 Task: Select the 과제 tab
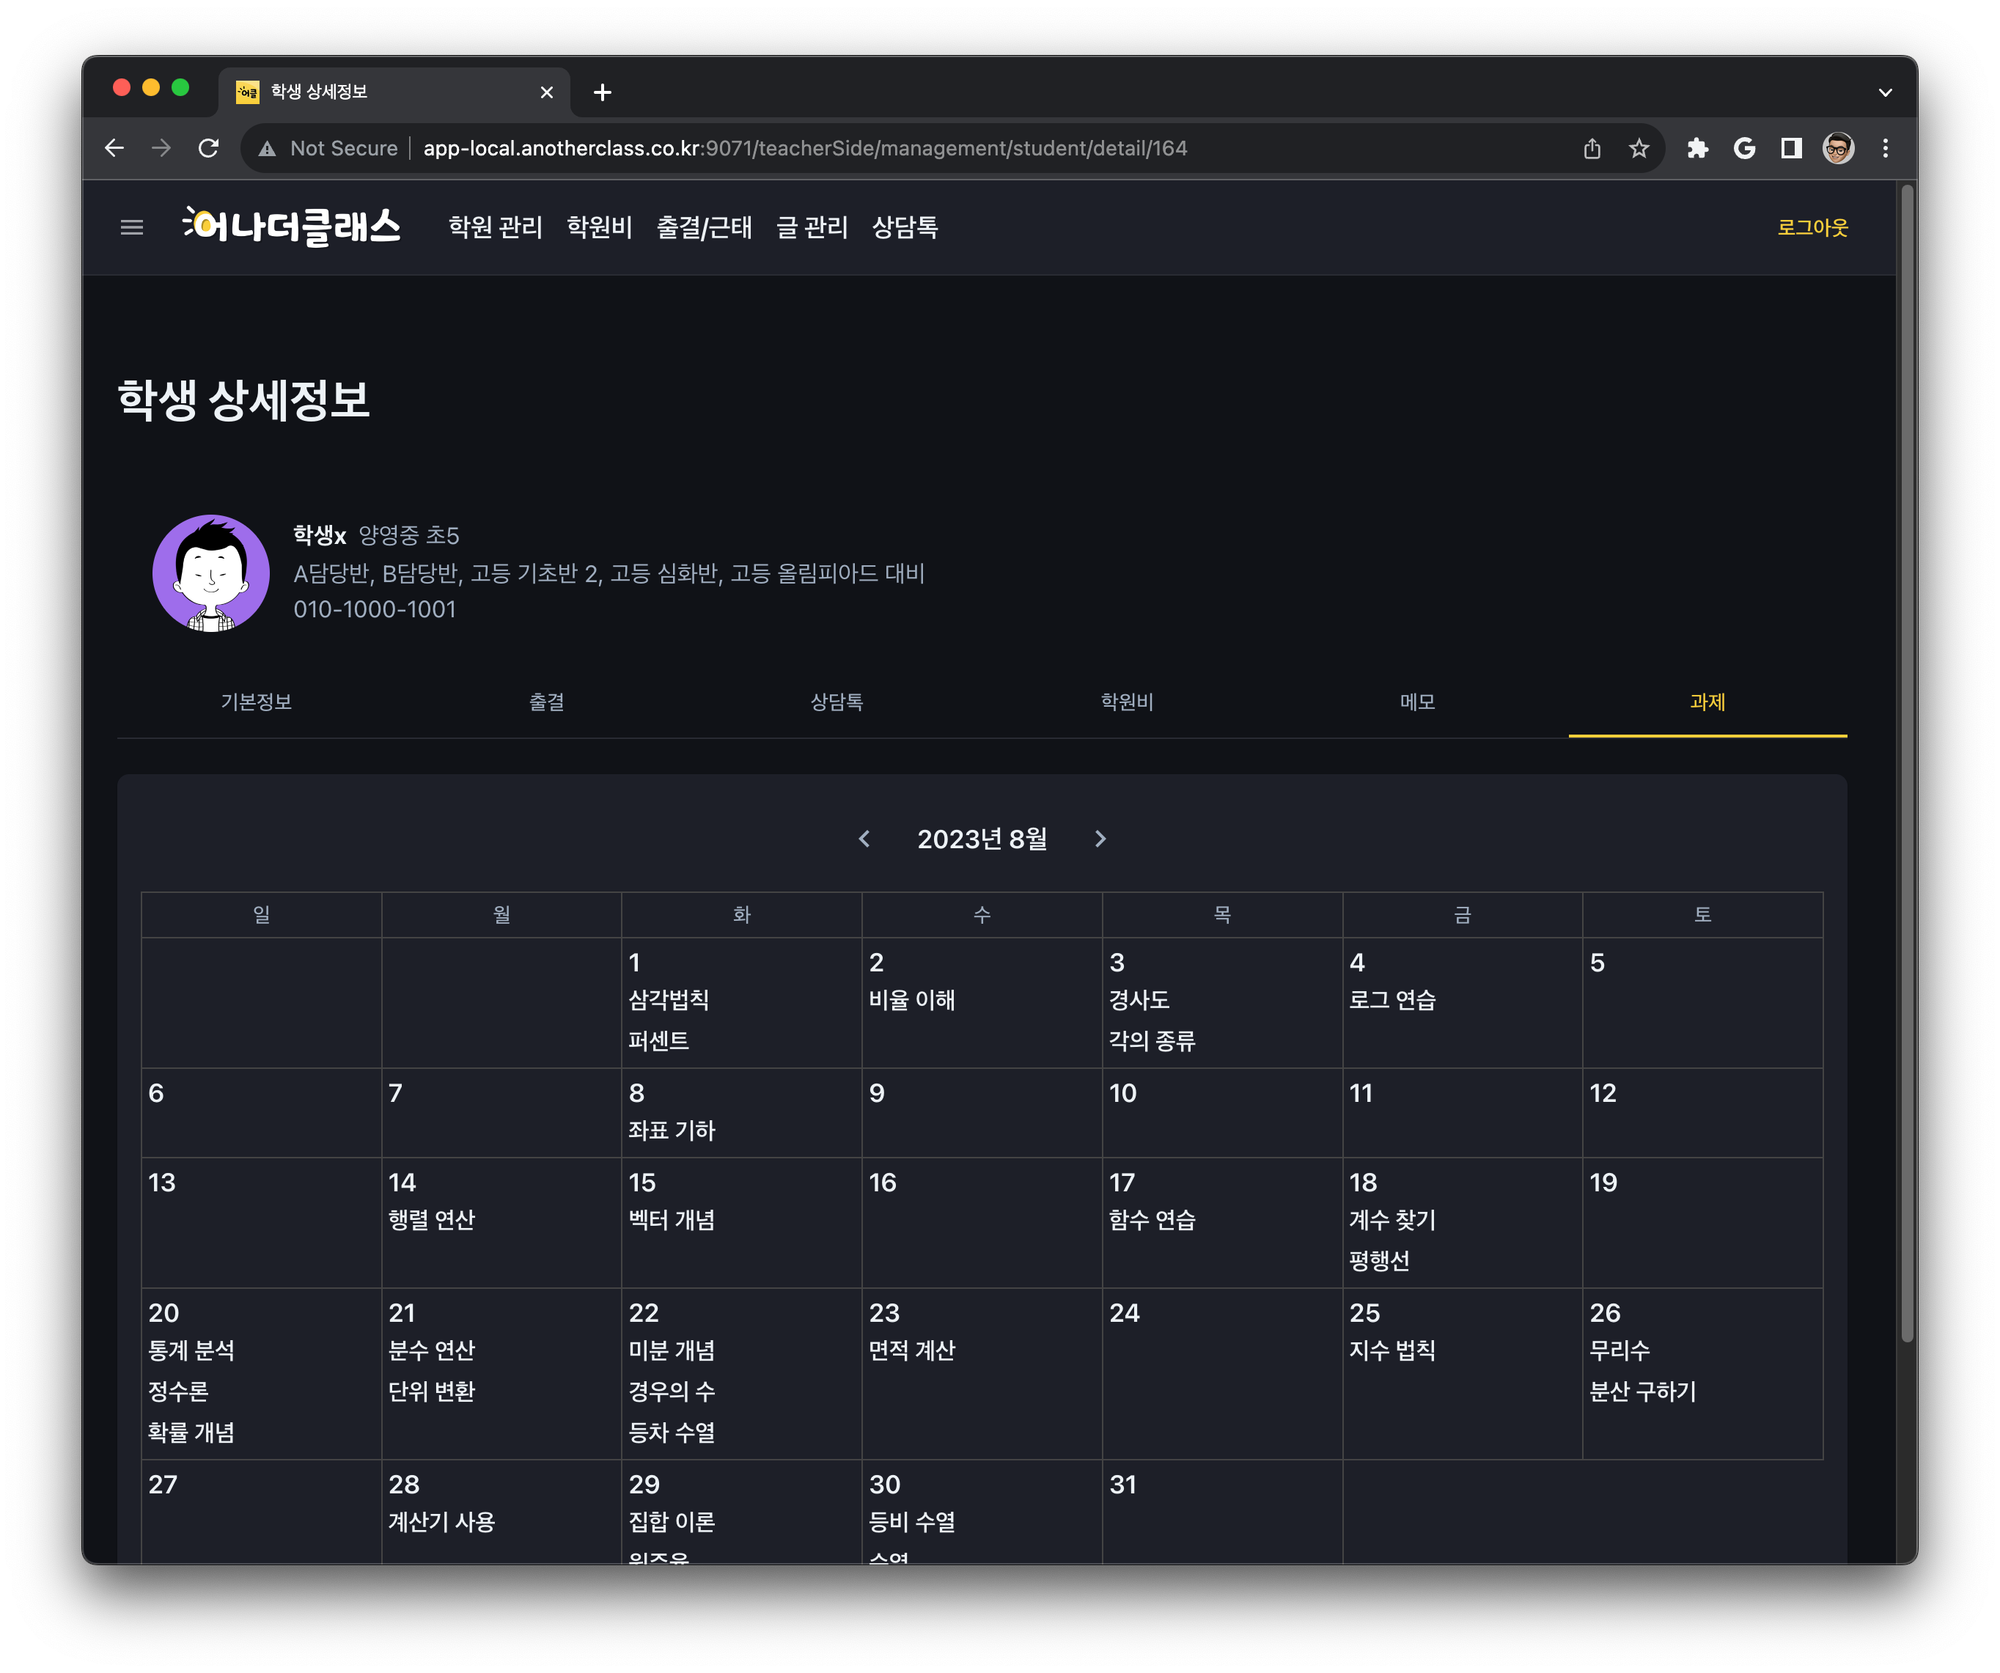[x=1708, y=702]
